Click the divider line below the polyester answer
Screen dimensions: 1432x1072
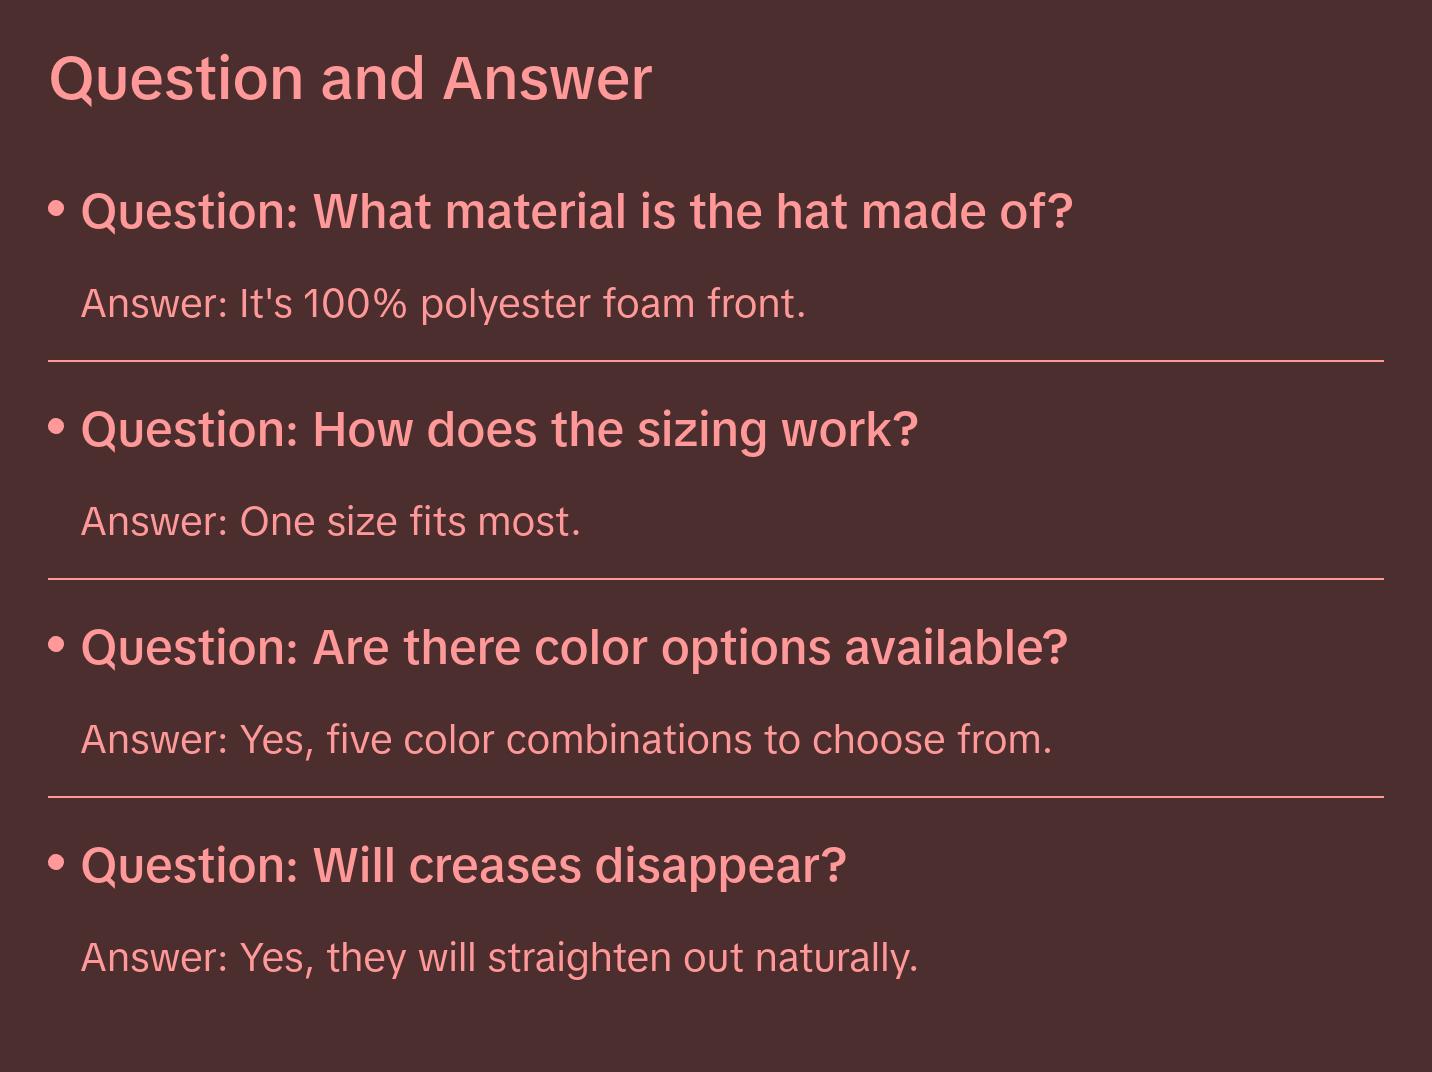click(x=716, y=361)
